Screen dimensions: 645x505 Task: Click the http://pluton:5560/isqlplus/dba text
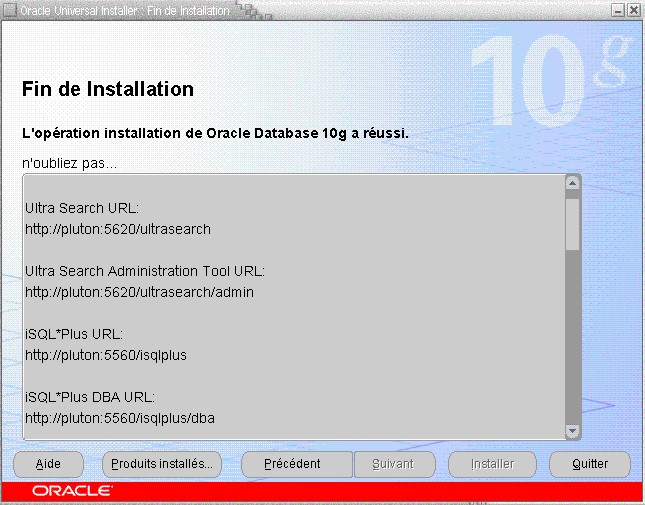[120, 418]
